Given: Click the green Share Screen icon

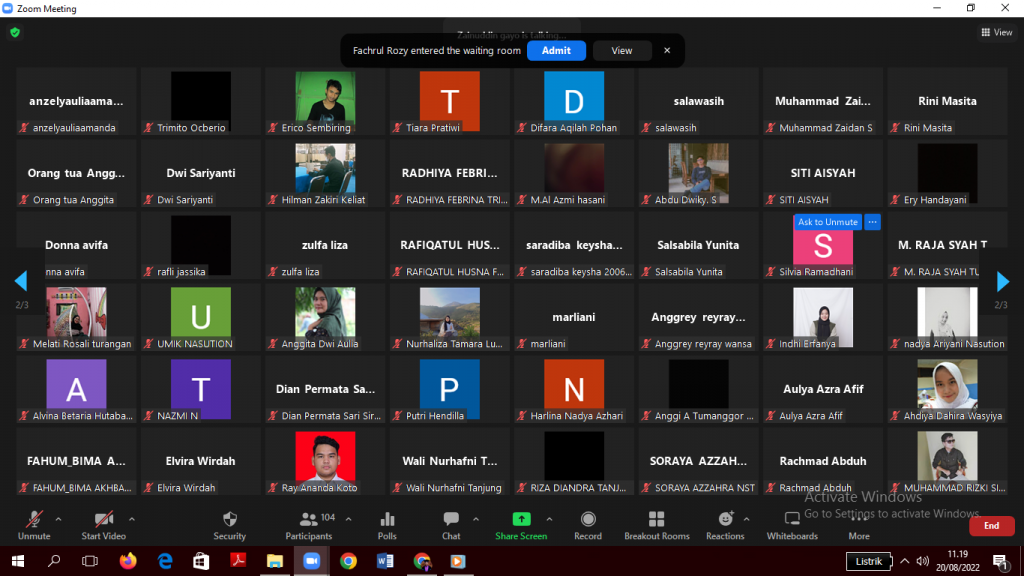Looking at the screenshot, I should [521, 519].
